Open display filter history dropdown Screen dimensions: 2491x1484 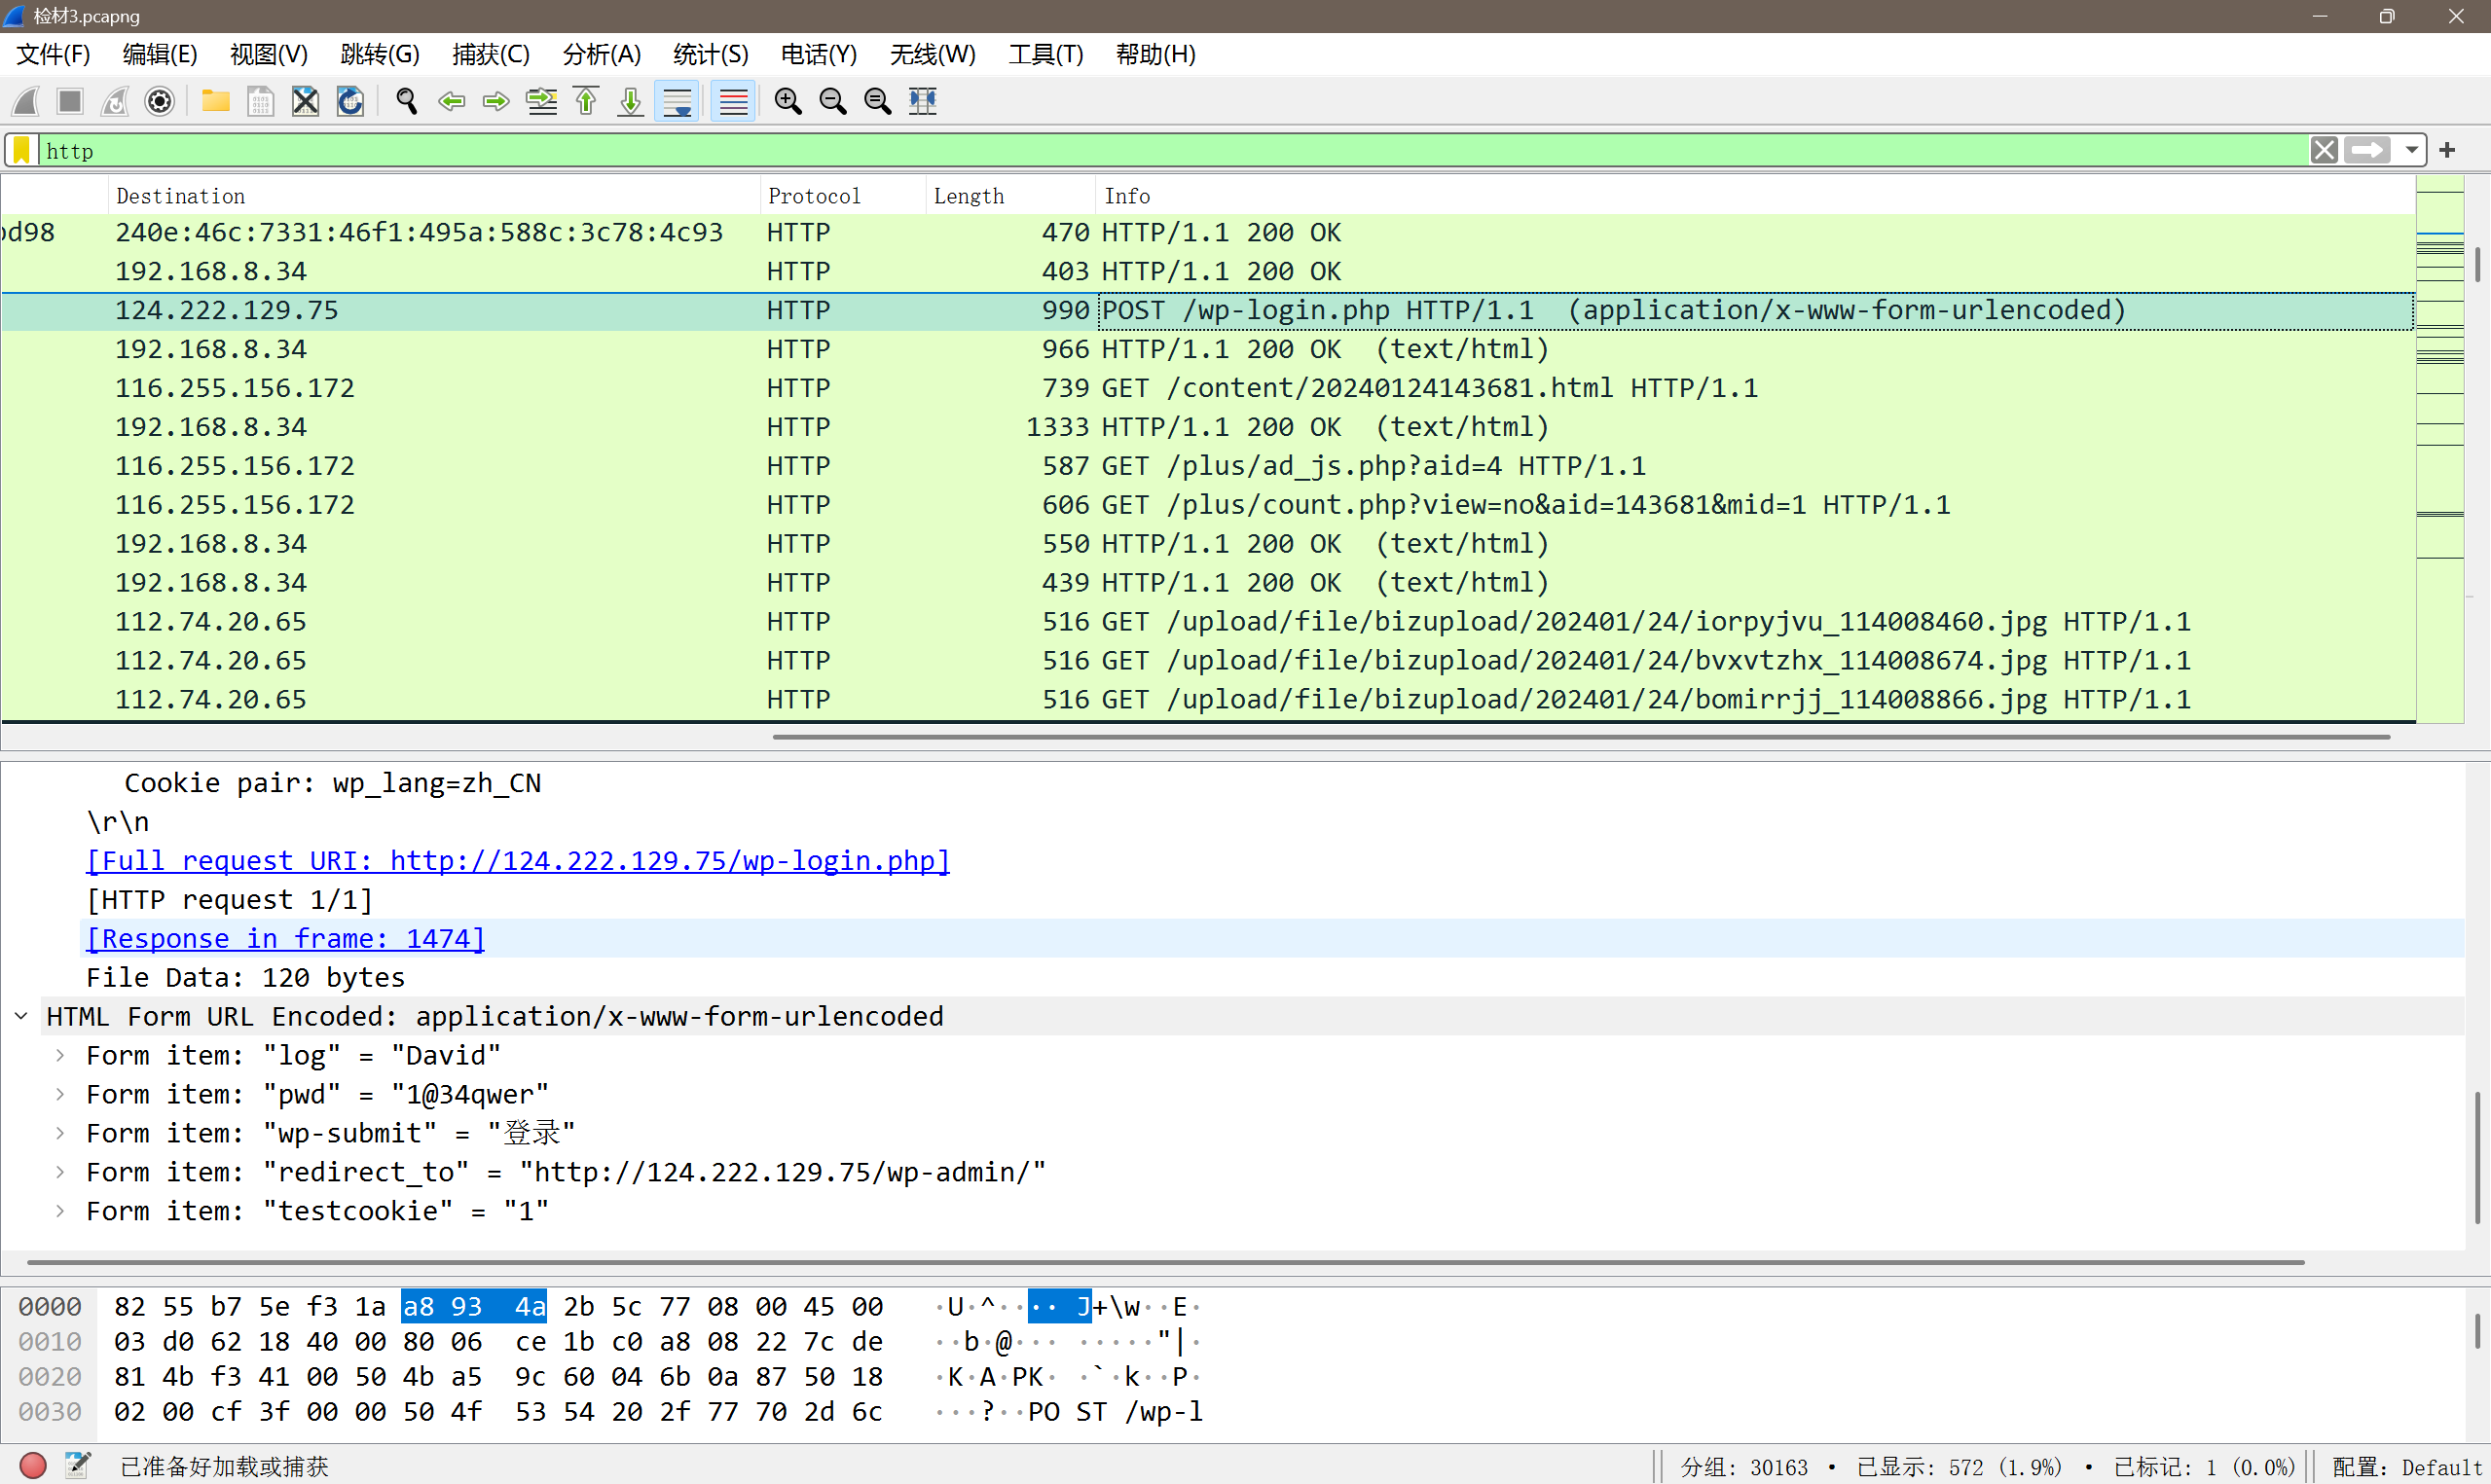[x=2411, y=151]
